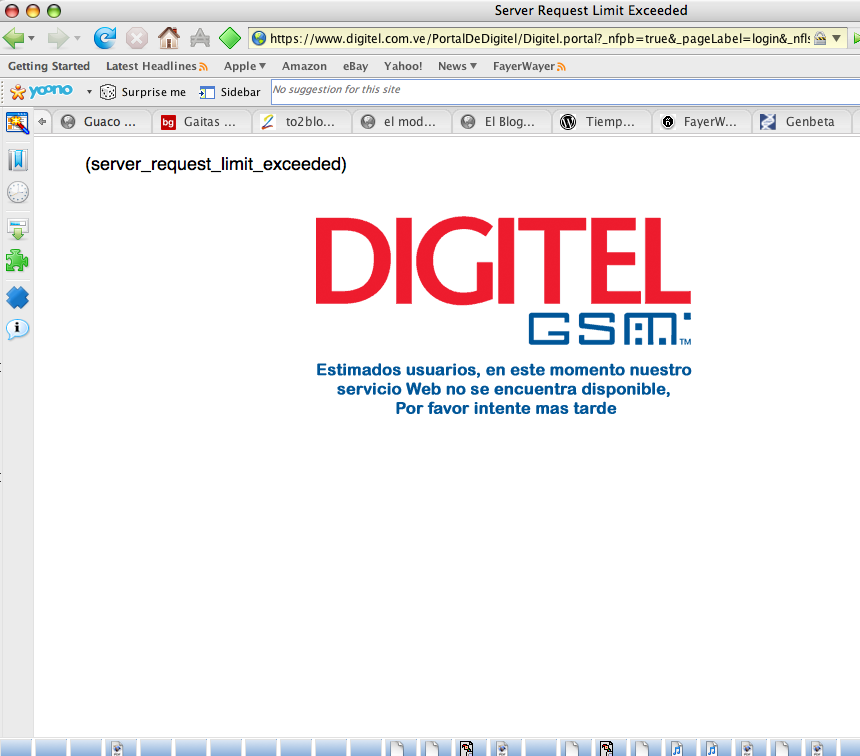Expand the News bookmarks folder

pos(457,66)
